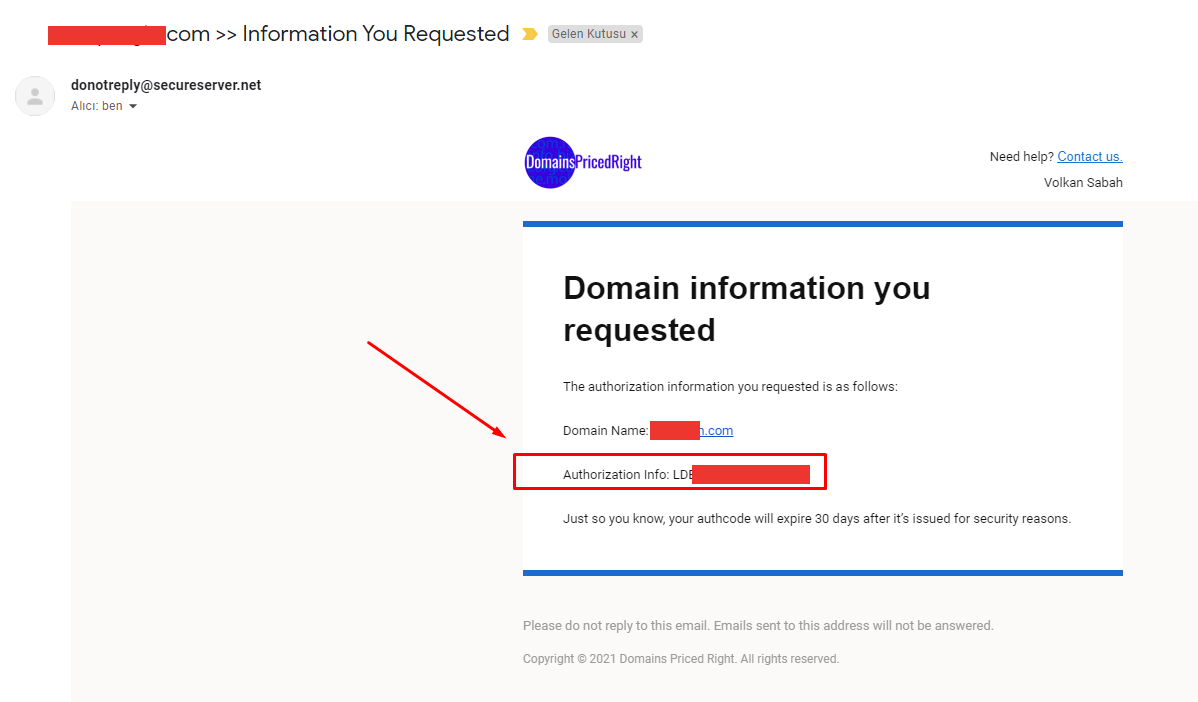Expand recipient details arrow next to ben
The width and height of the screenshot is (1198, 702).
click(x=133, y=106)
